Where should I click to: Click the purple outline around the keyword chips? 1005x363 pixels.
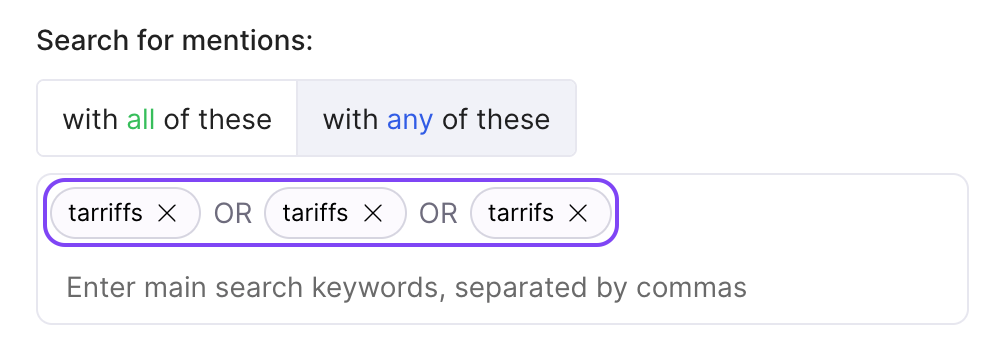pyautogui.click(x=331, y=180)
